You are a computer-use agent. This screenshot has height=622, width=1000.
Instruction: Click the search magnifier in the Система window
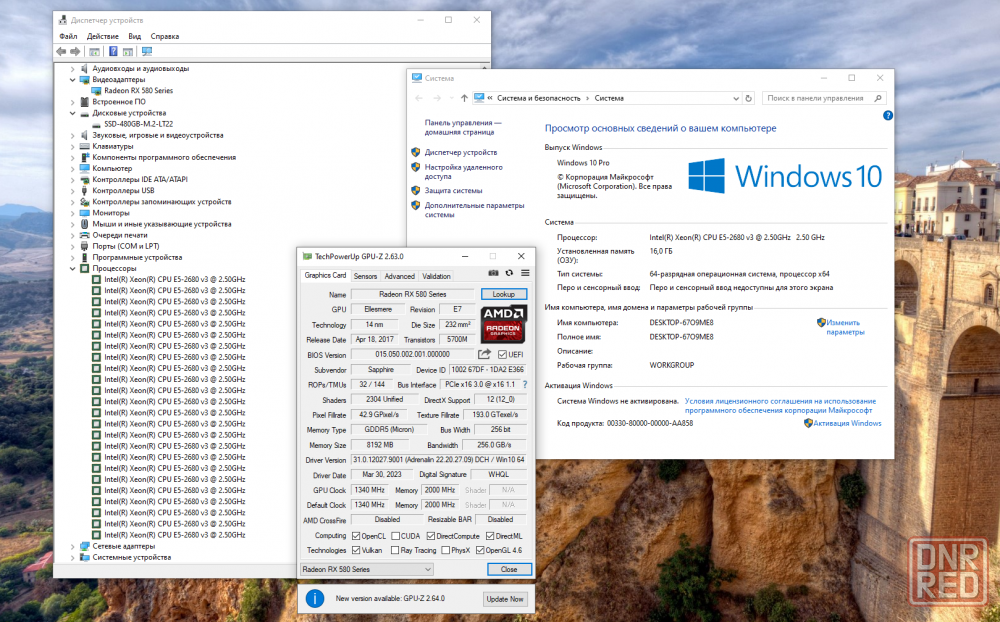click(878, 98)
